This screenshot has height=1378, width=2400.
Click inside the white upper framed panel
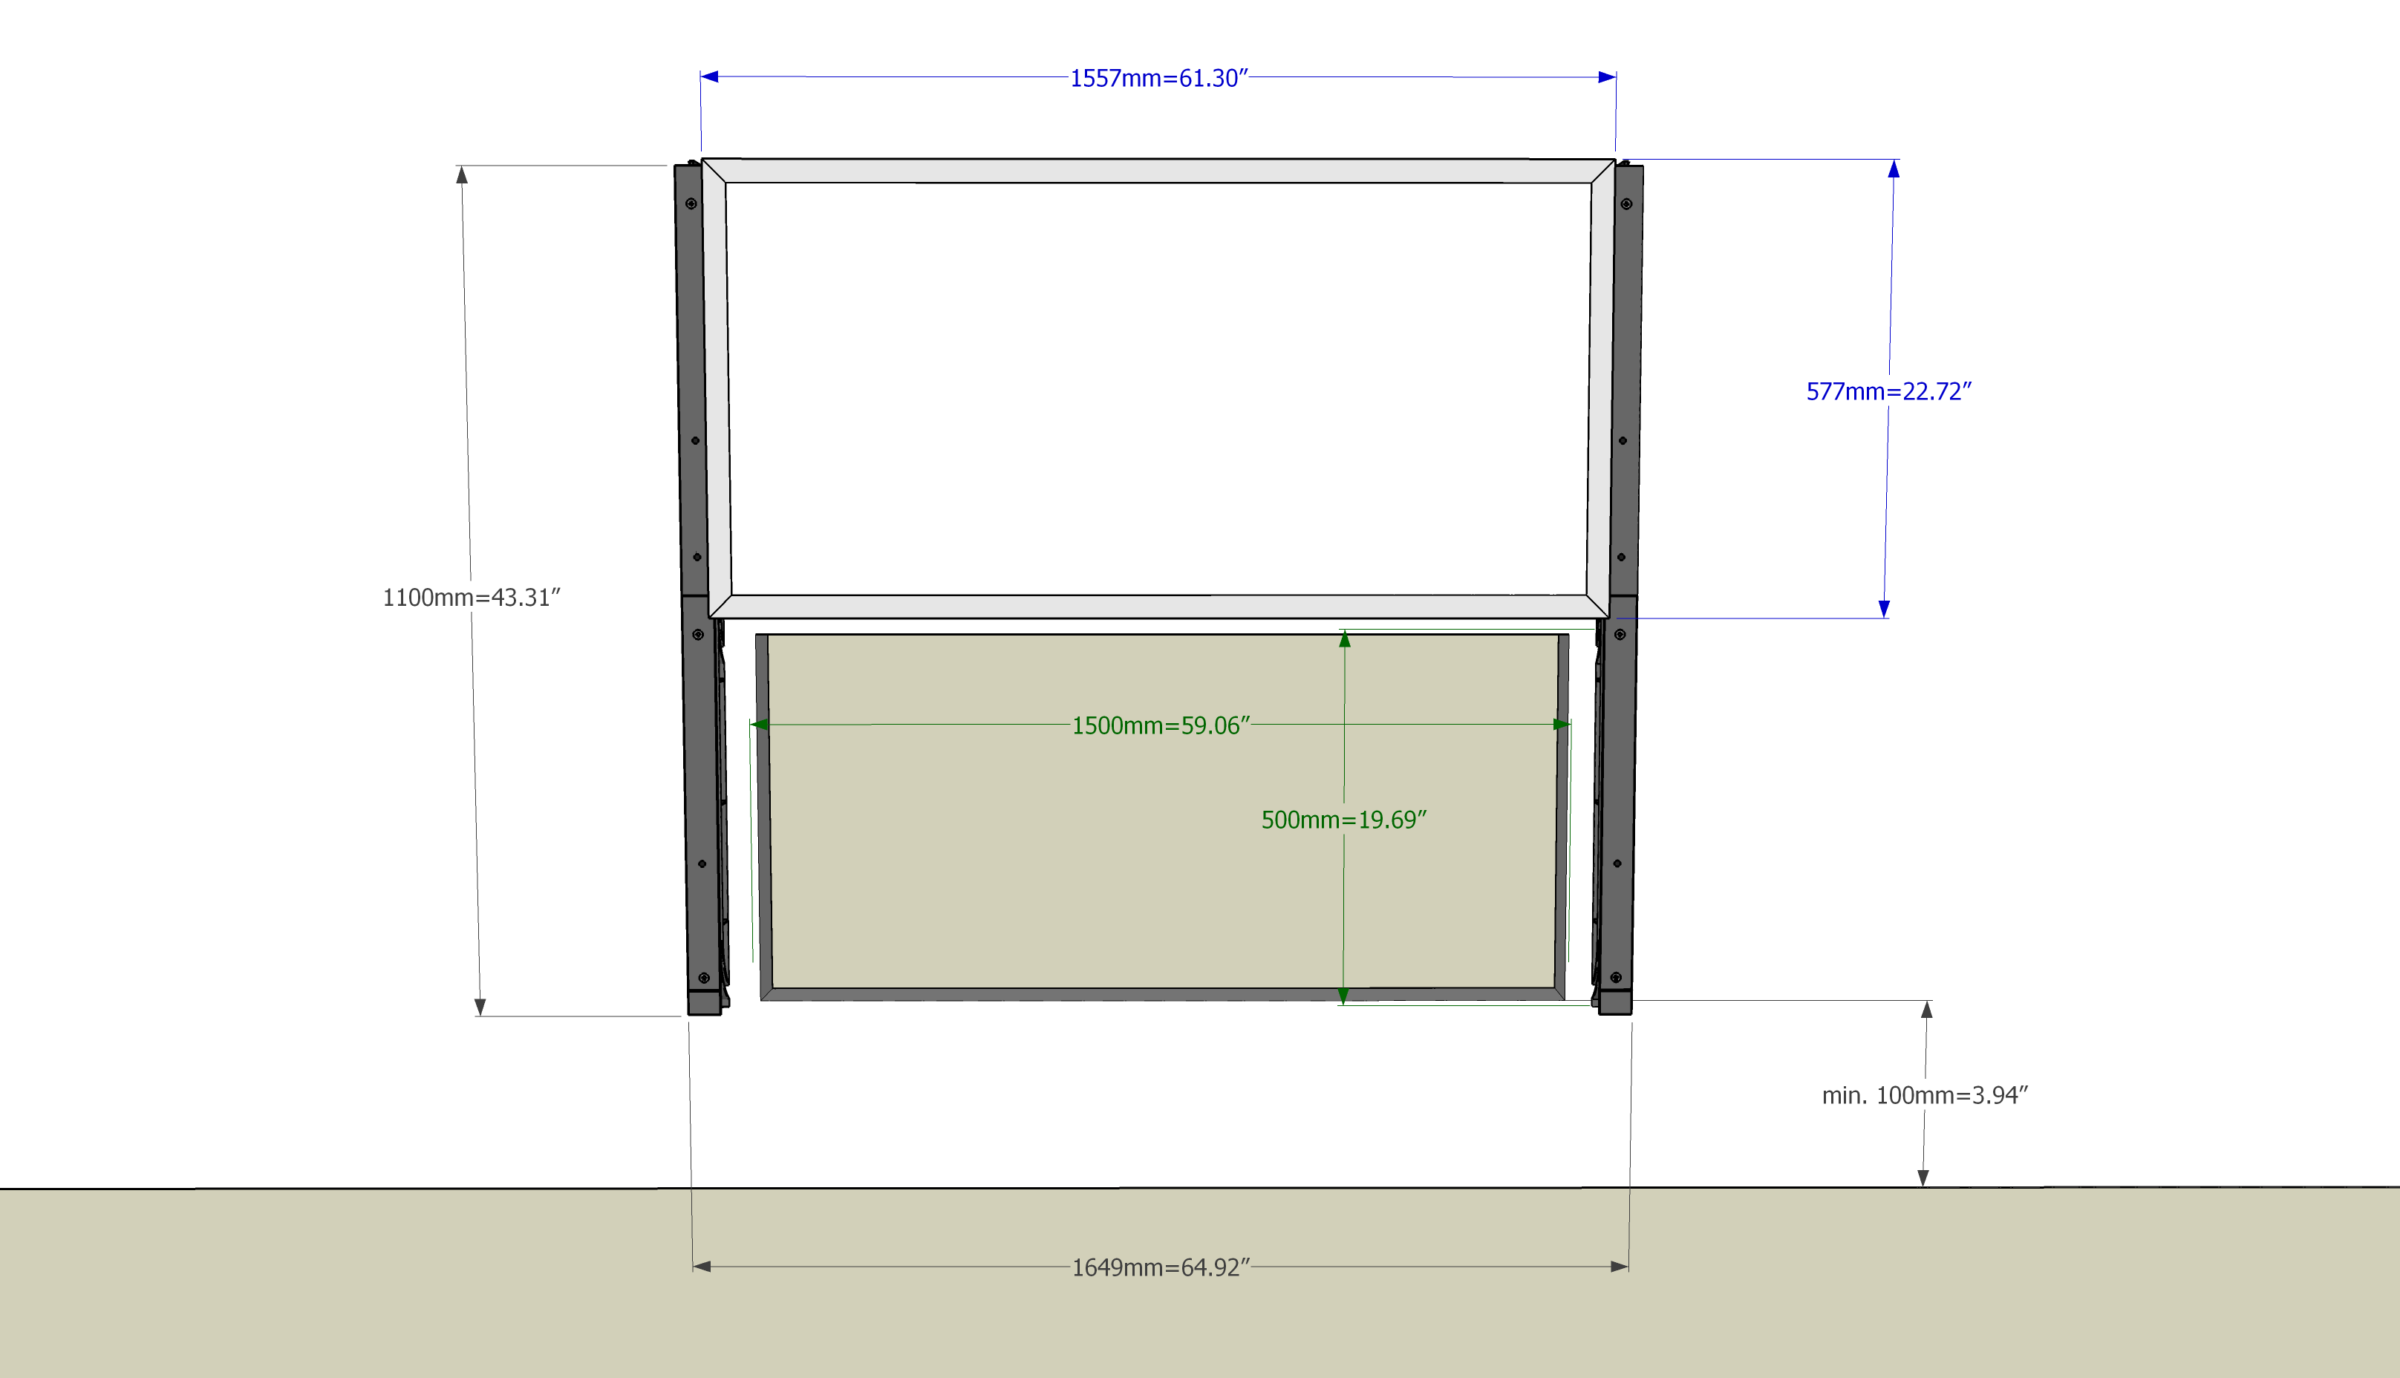(1158, 390)
